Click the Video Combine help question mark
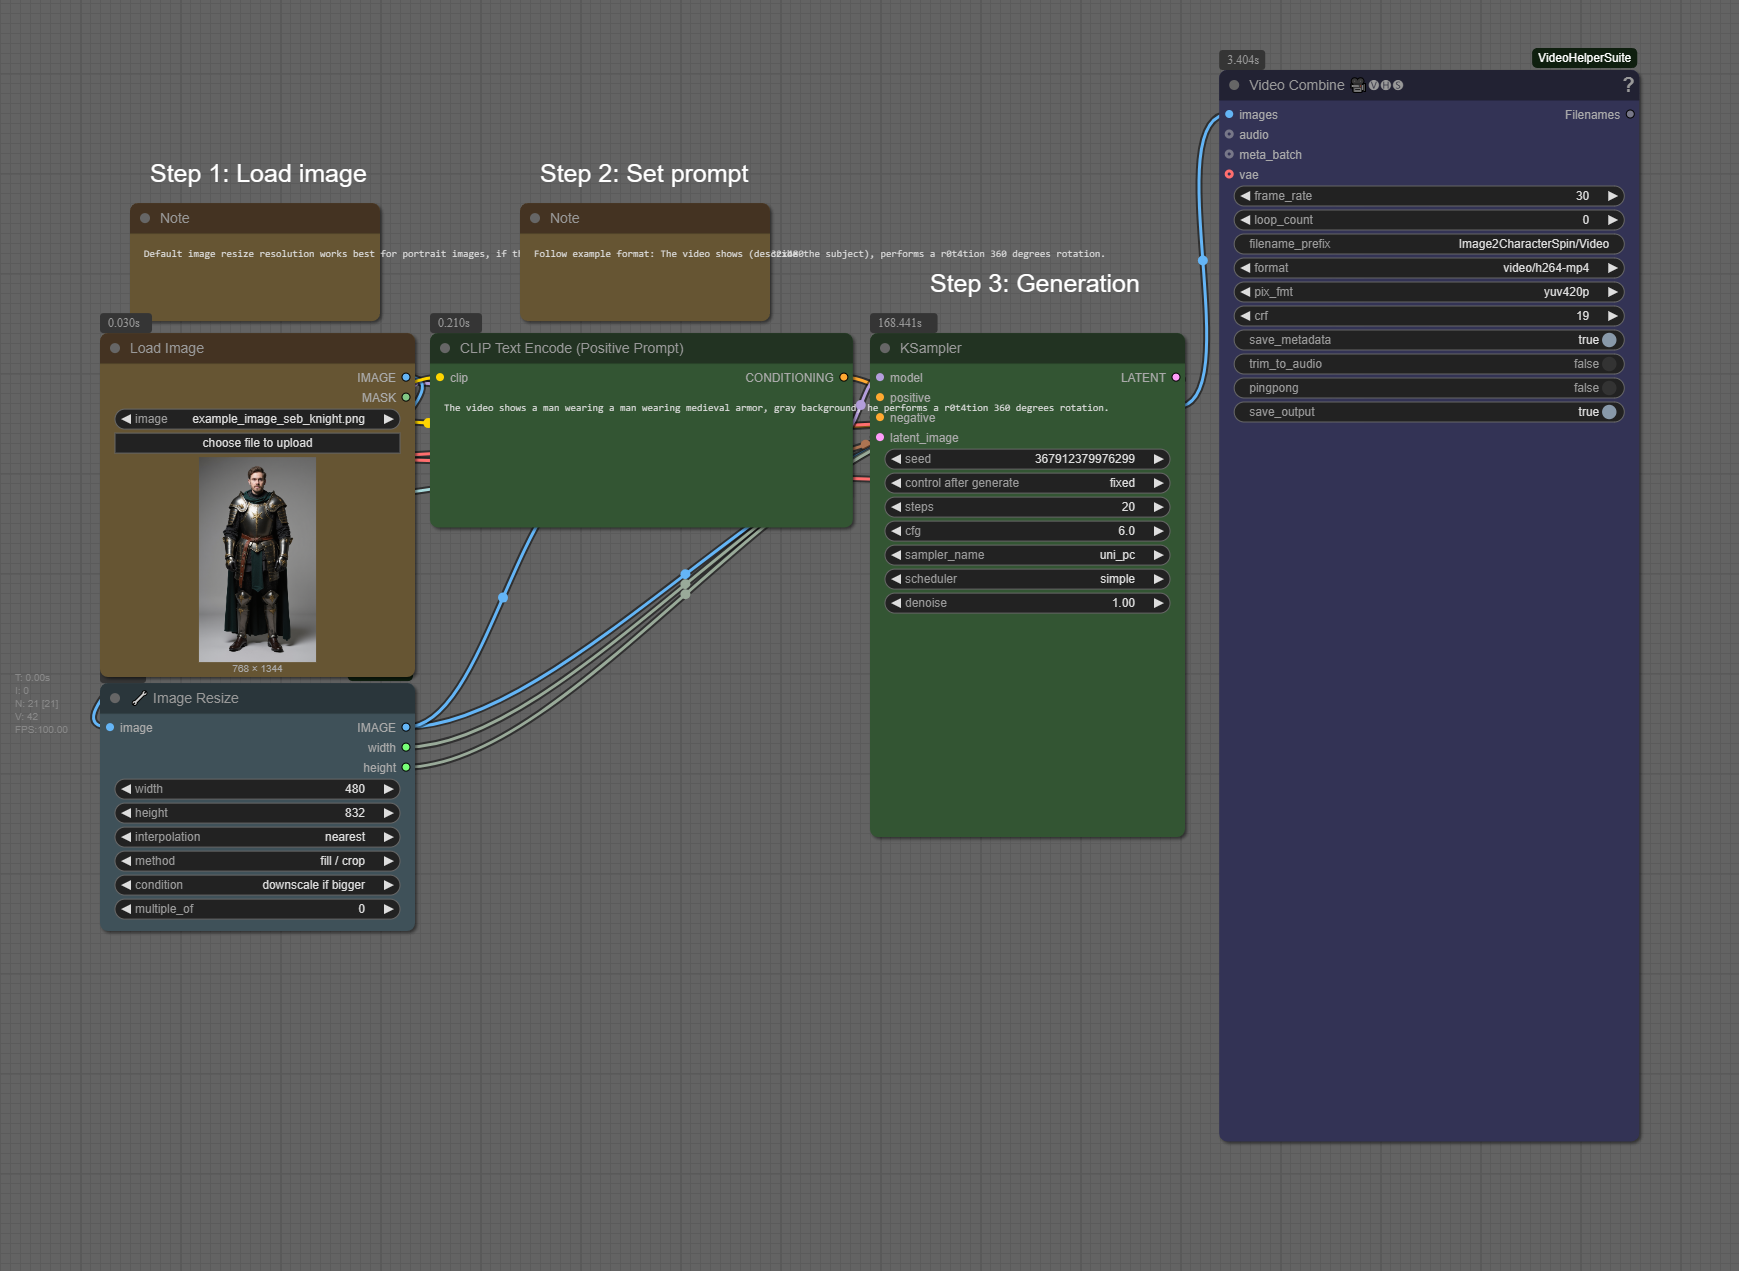 coord(1627,85)
